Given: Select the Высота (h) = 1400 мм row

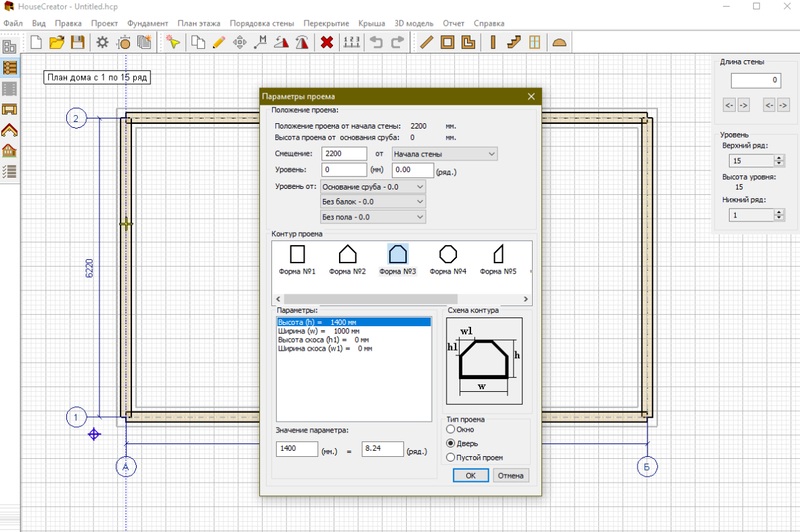Looking at the screenshot, I should point(354,322).
